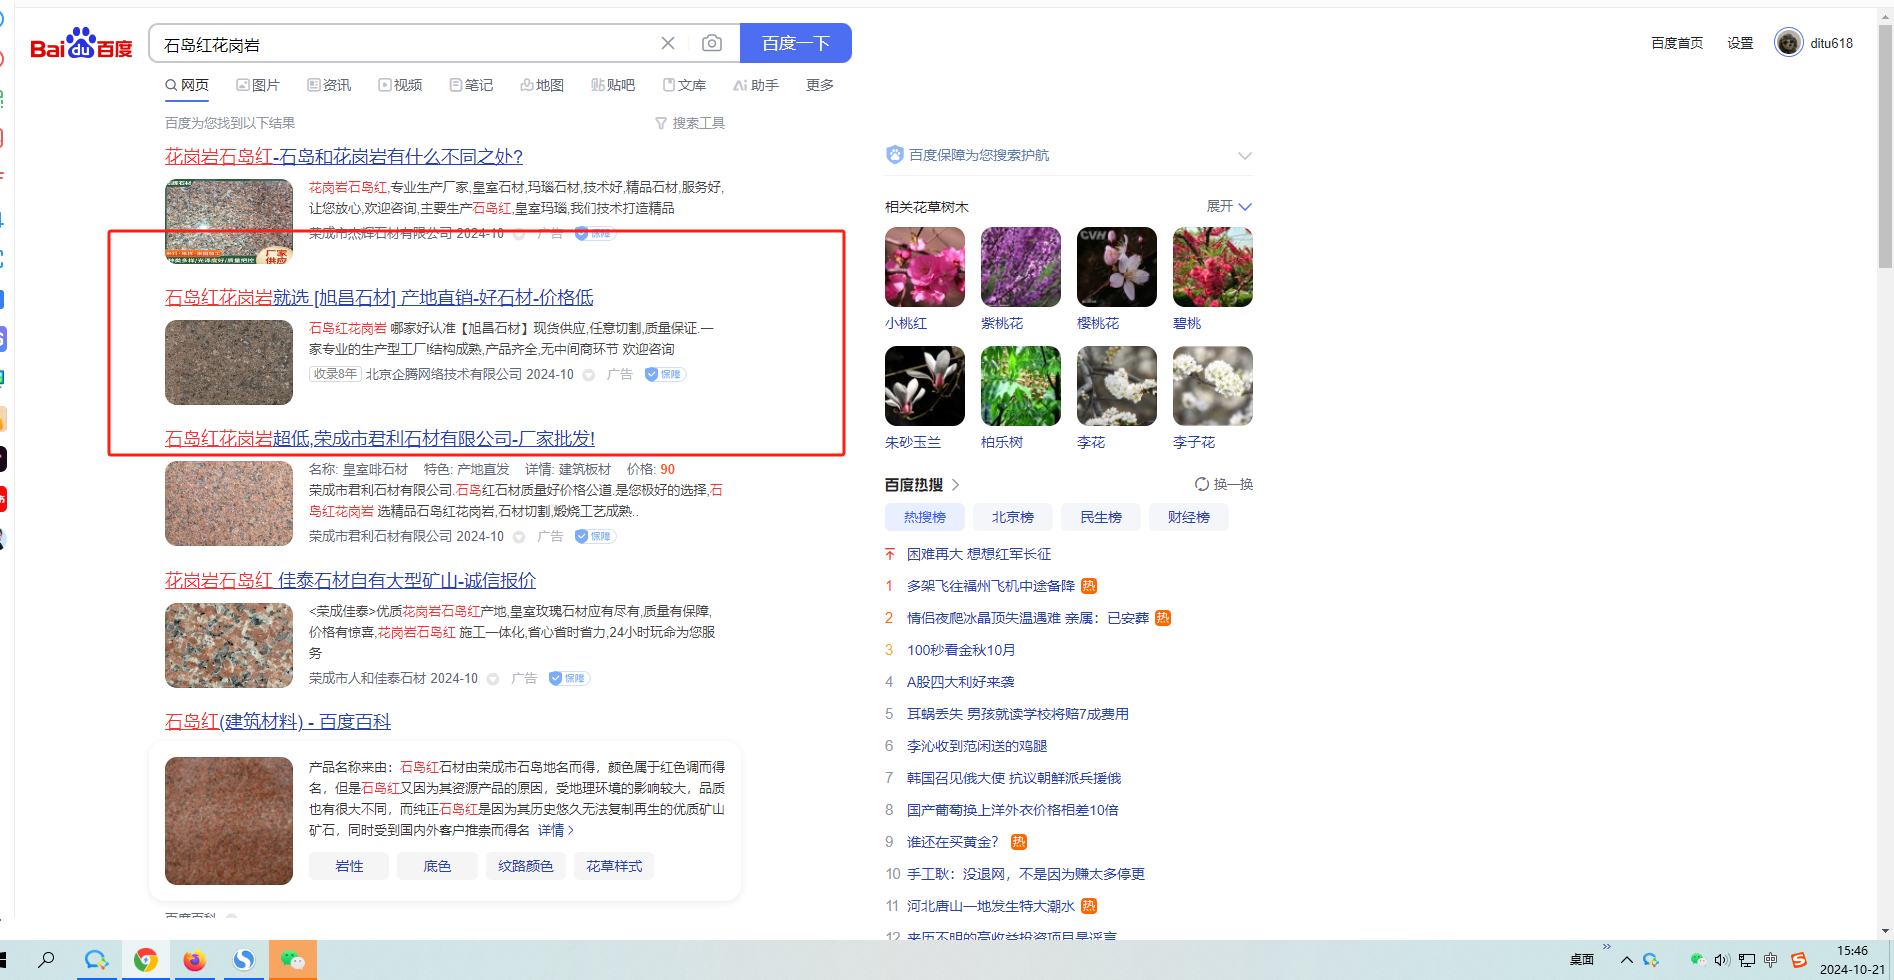This screenshot has width=1894, height=980.
Task: Open 设置 in the top right
Action: point(1740,43)
